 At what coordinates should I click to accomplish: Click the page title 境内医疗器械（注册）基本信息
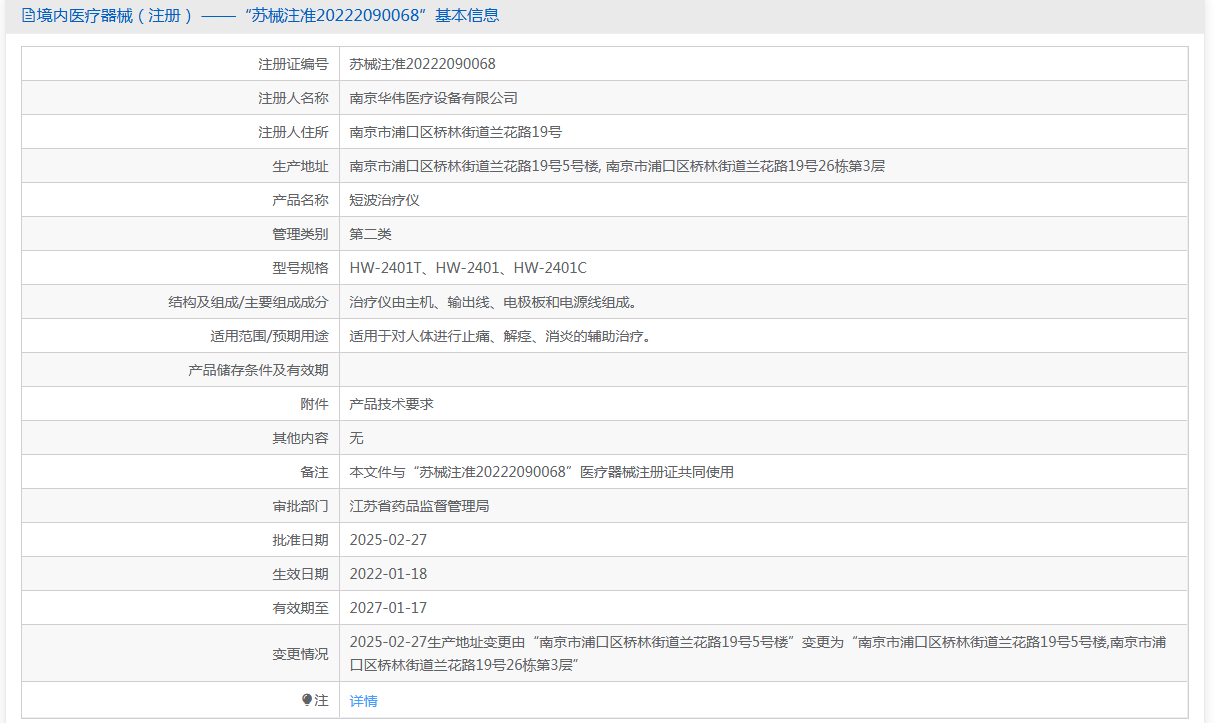click(x=267, y=16)
